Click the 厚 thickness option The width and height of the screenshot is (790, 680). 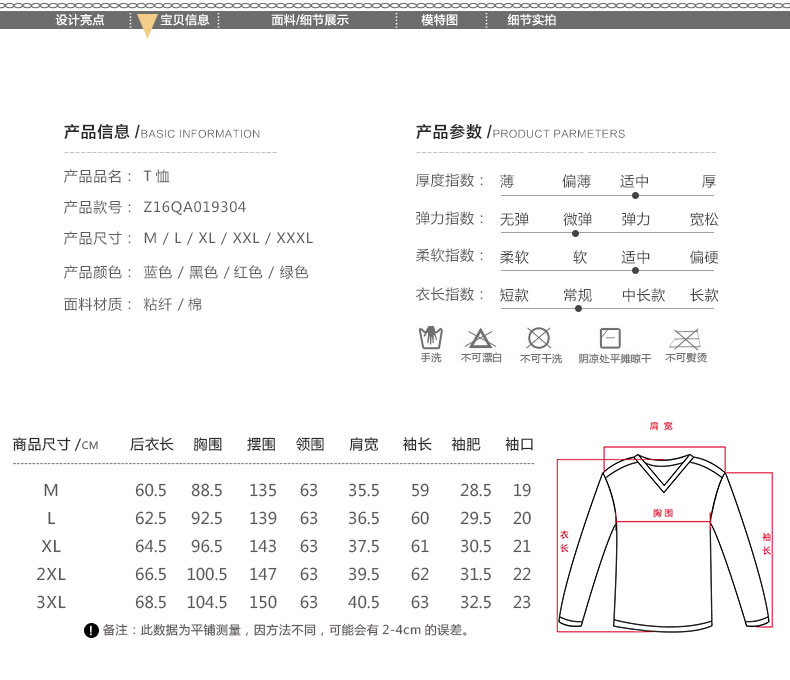709,181
